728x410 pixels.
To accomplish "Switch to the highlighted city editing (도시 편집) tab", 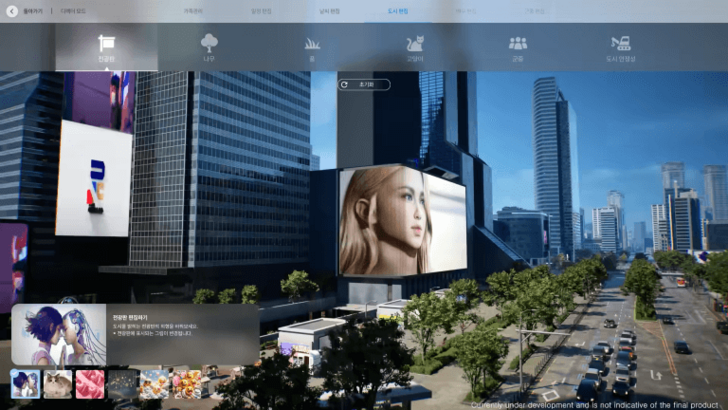I will [398, 11].
